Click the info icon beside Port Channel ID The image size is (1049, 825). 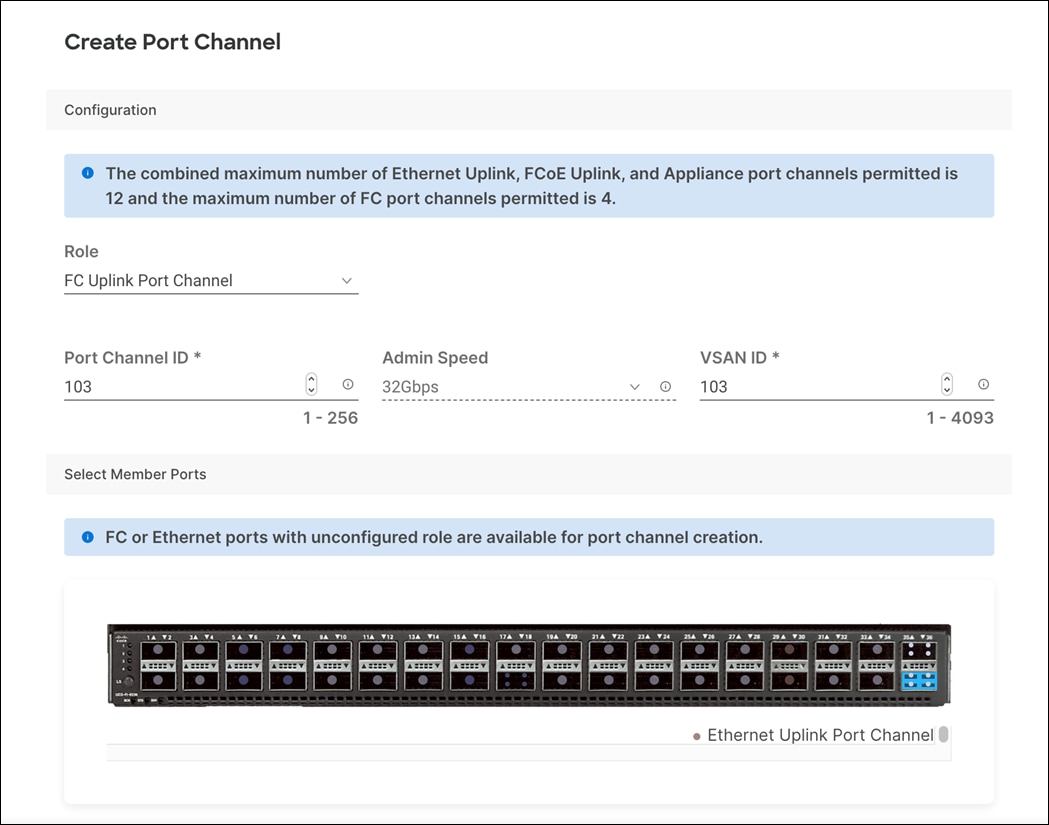[x=347, y=383]
